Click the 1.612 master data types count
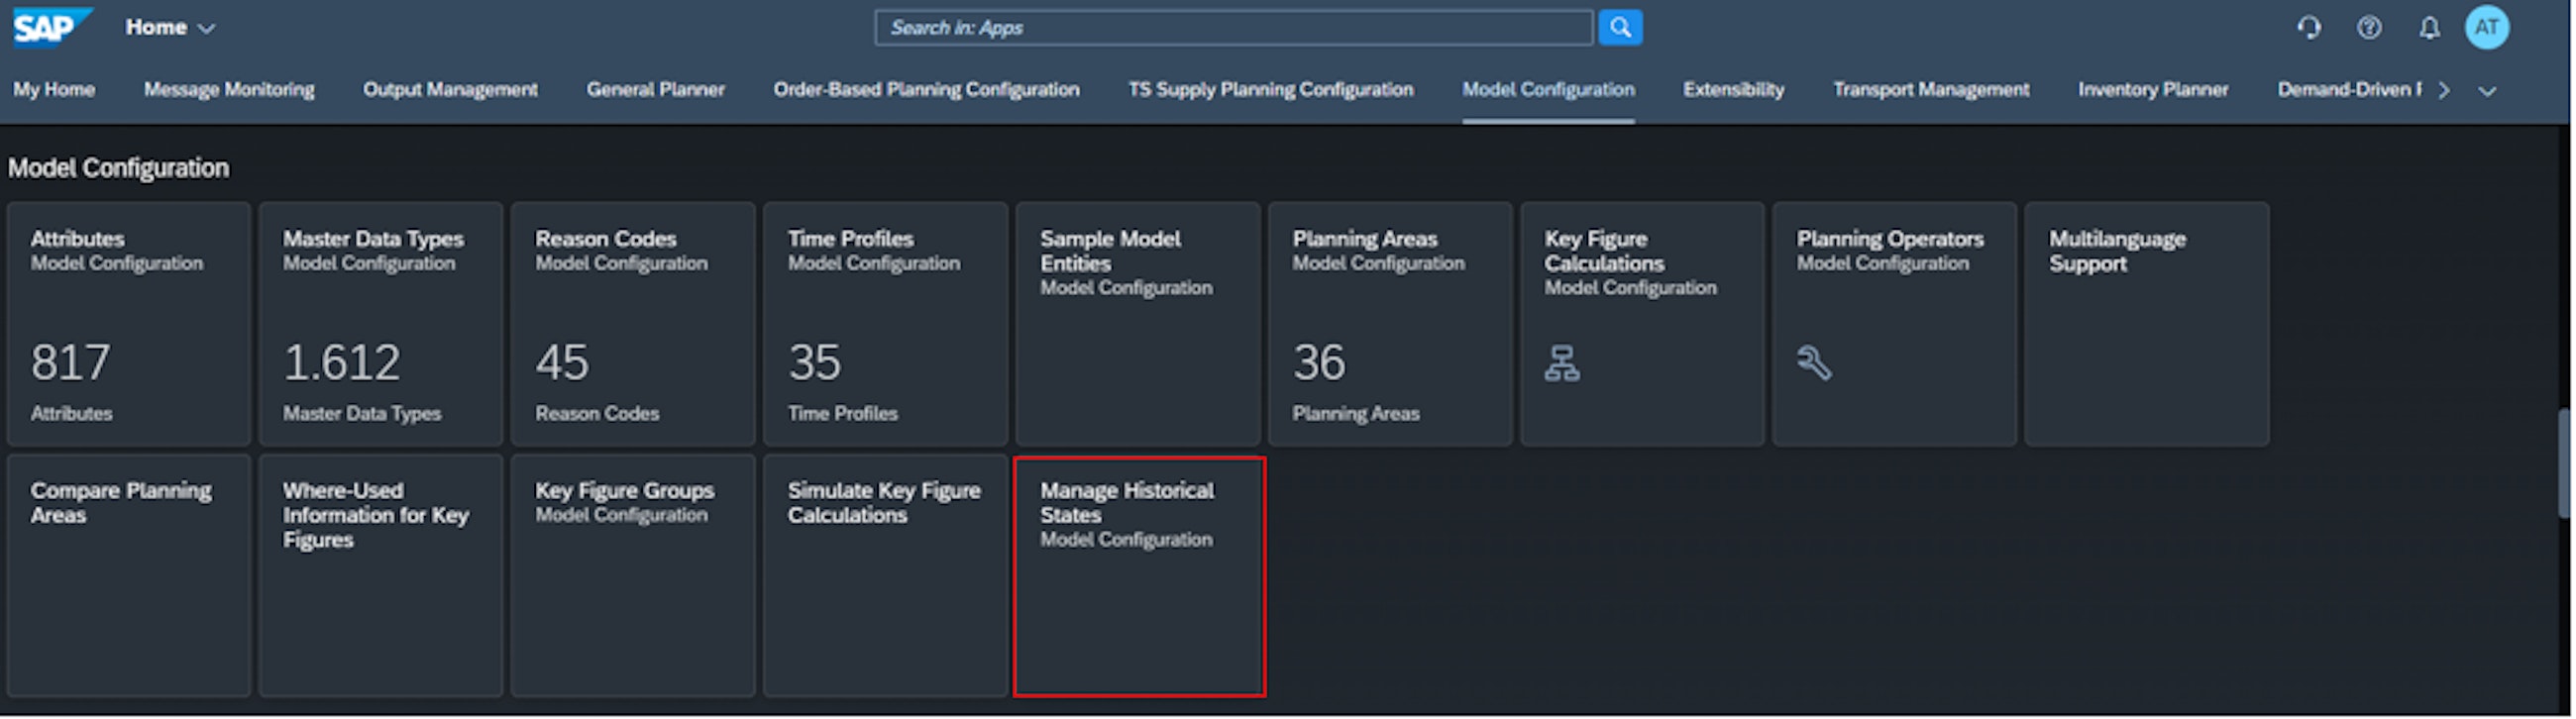This screenshot has width=2576, height=719. coord(342,362)
